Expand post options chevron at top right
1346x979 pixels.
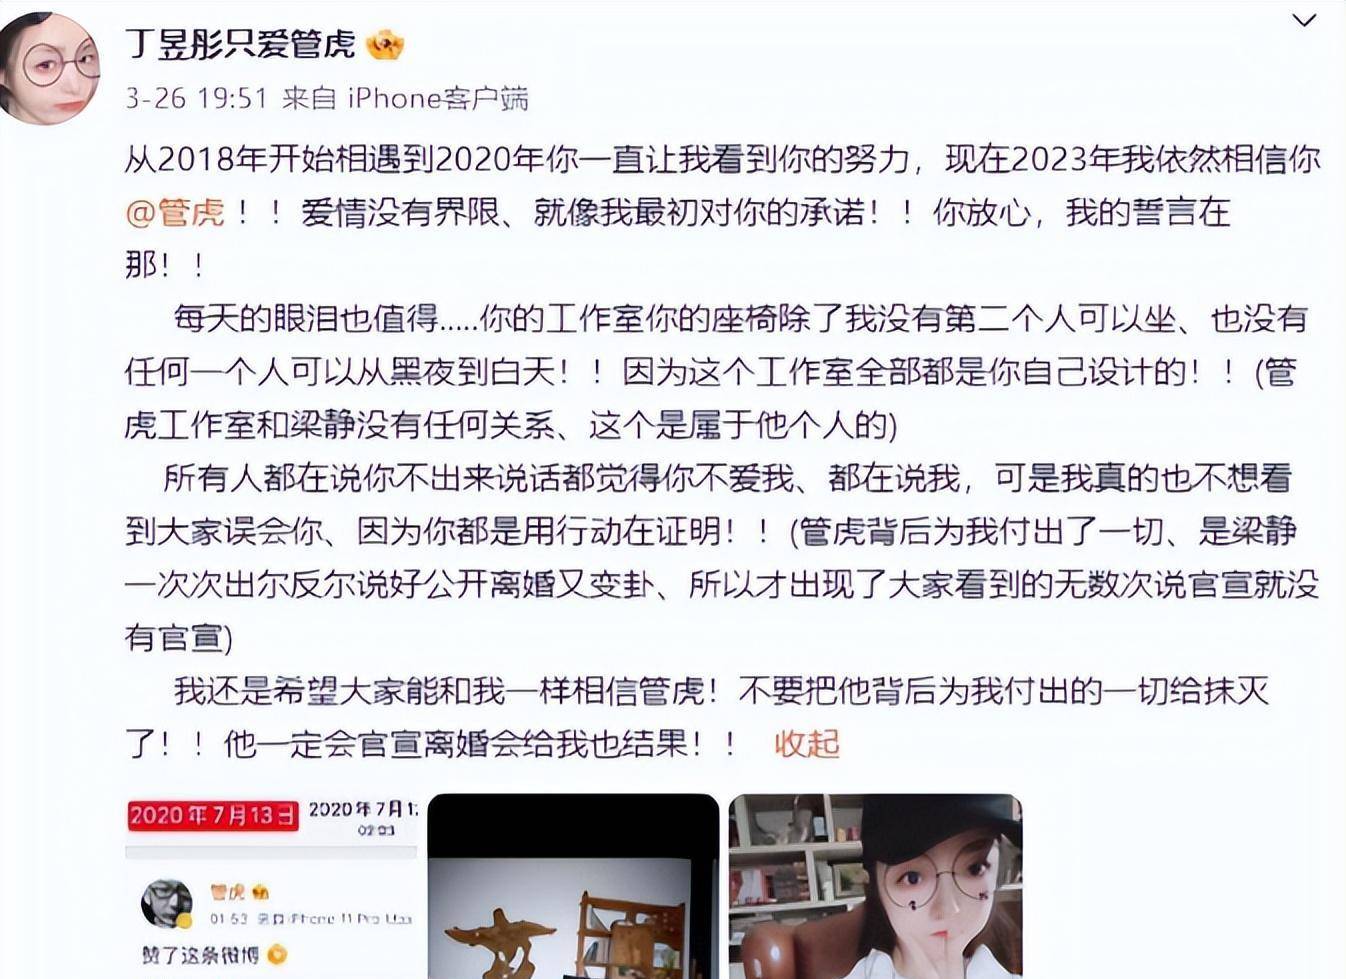pos(1304,20)
